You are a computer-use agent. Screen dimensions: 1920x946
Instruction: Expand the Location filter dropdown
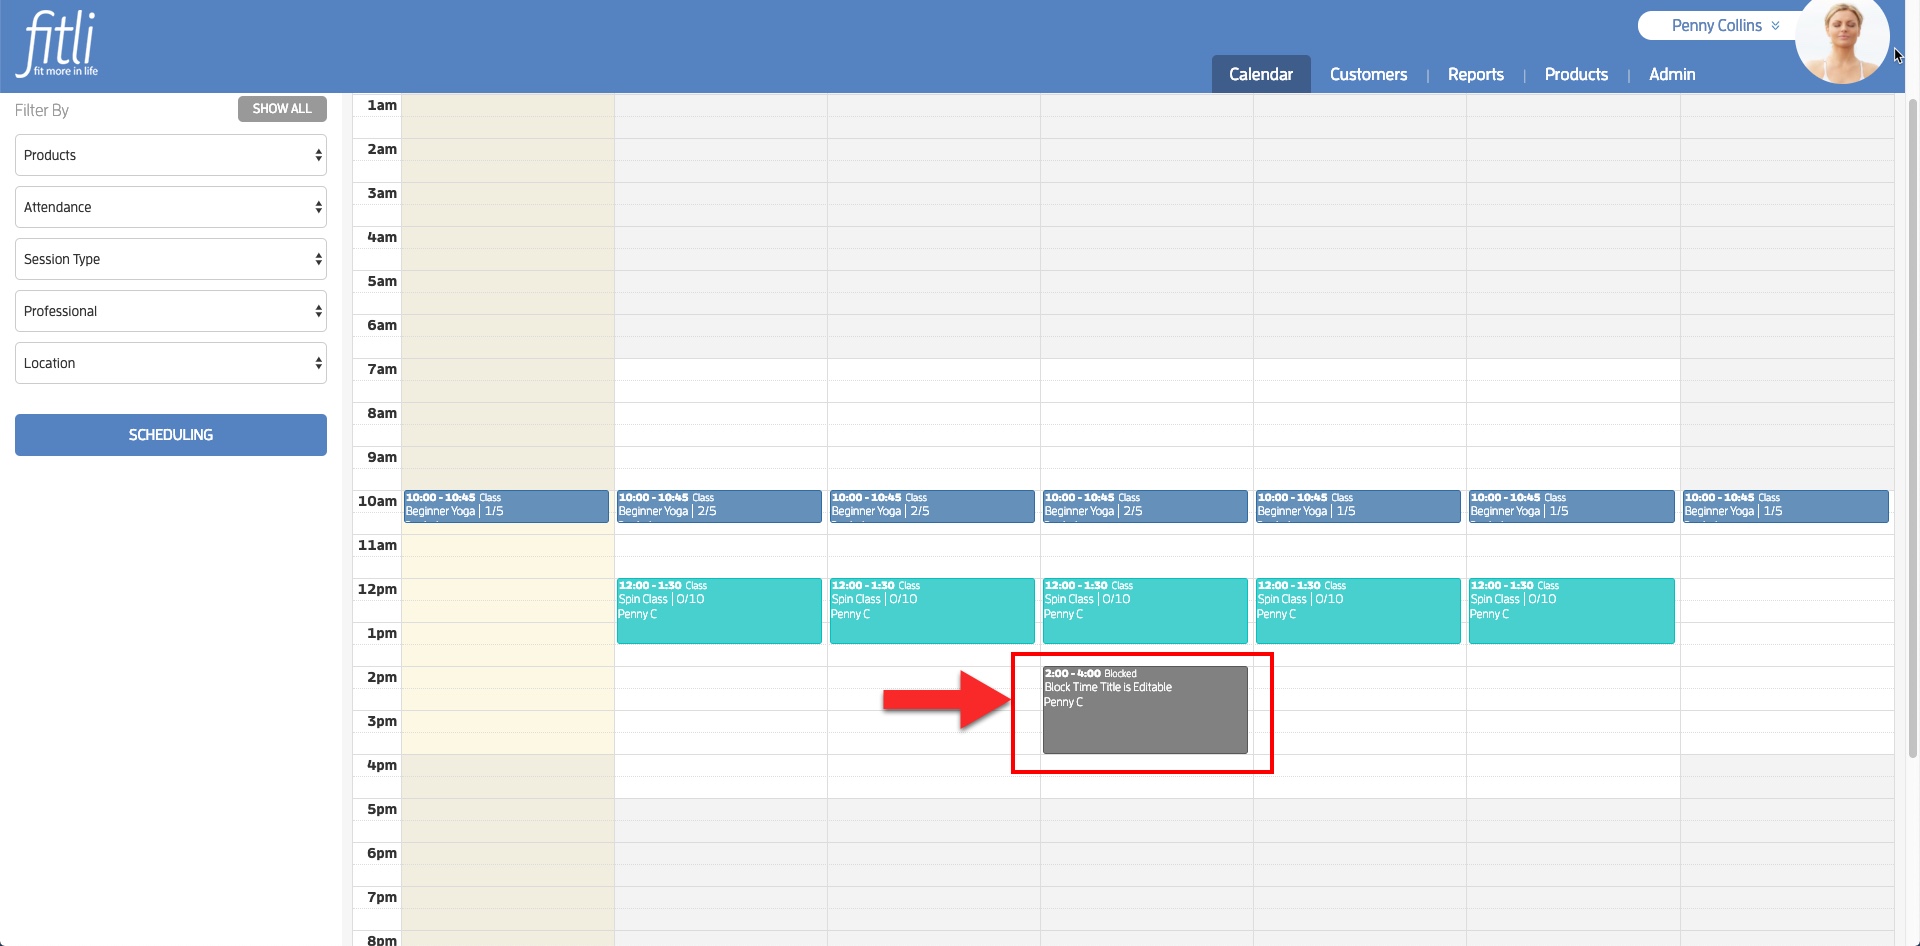pos(171,363)
